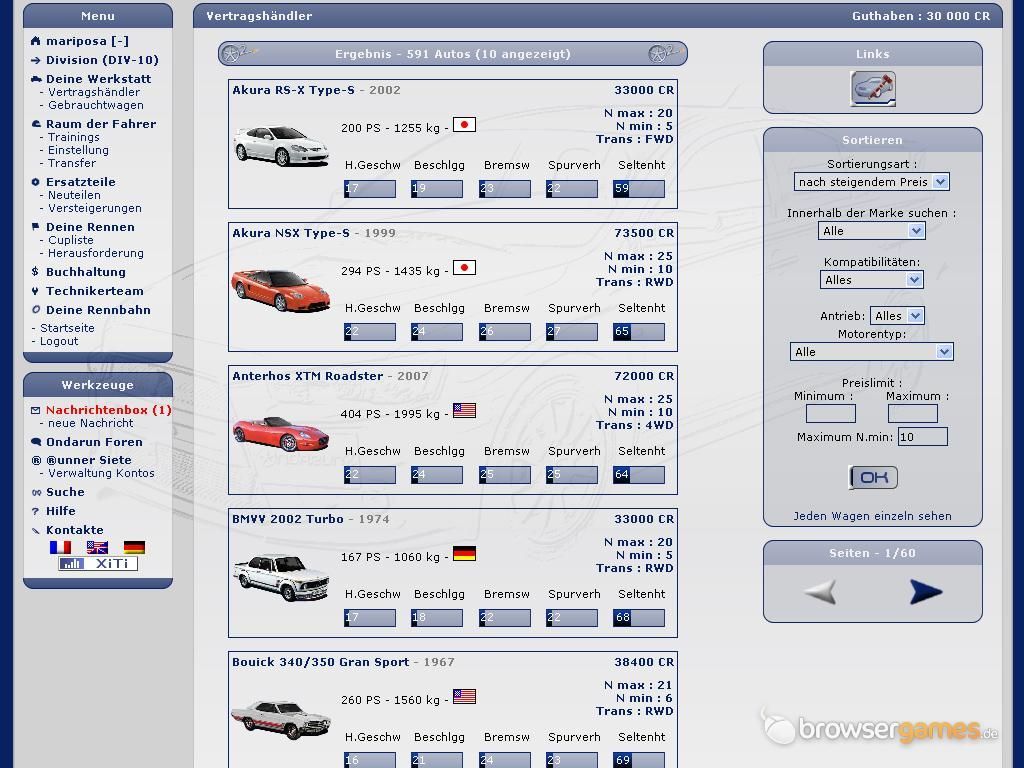
Task: Click the helmet icon beside Raum der Fahrer
Action: (x=36, y=124)
